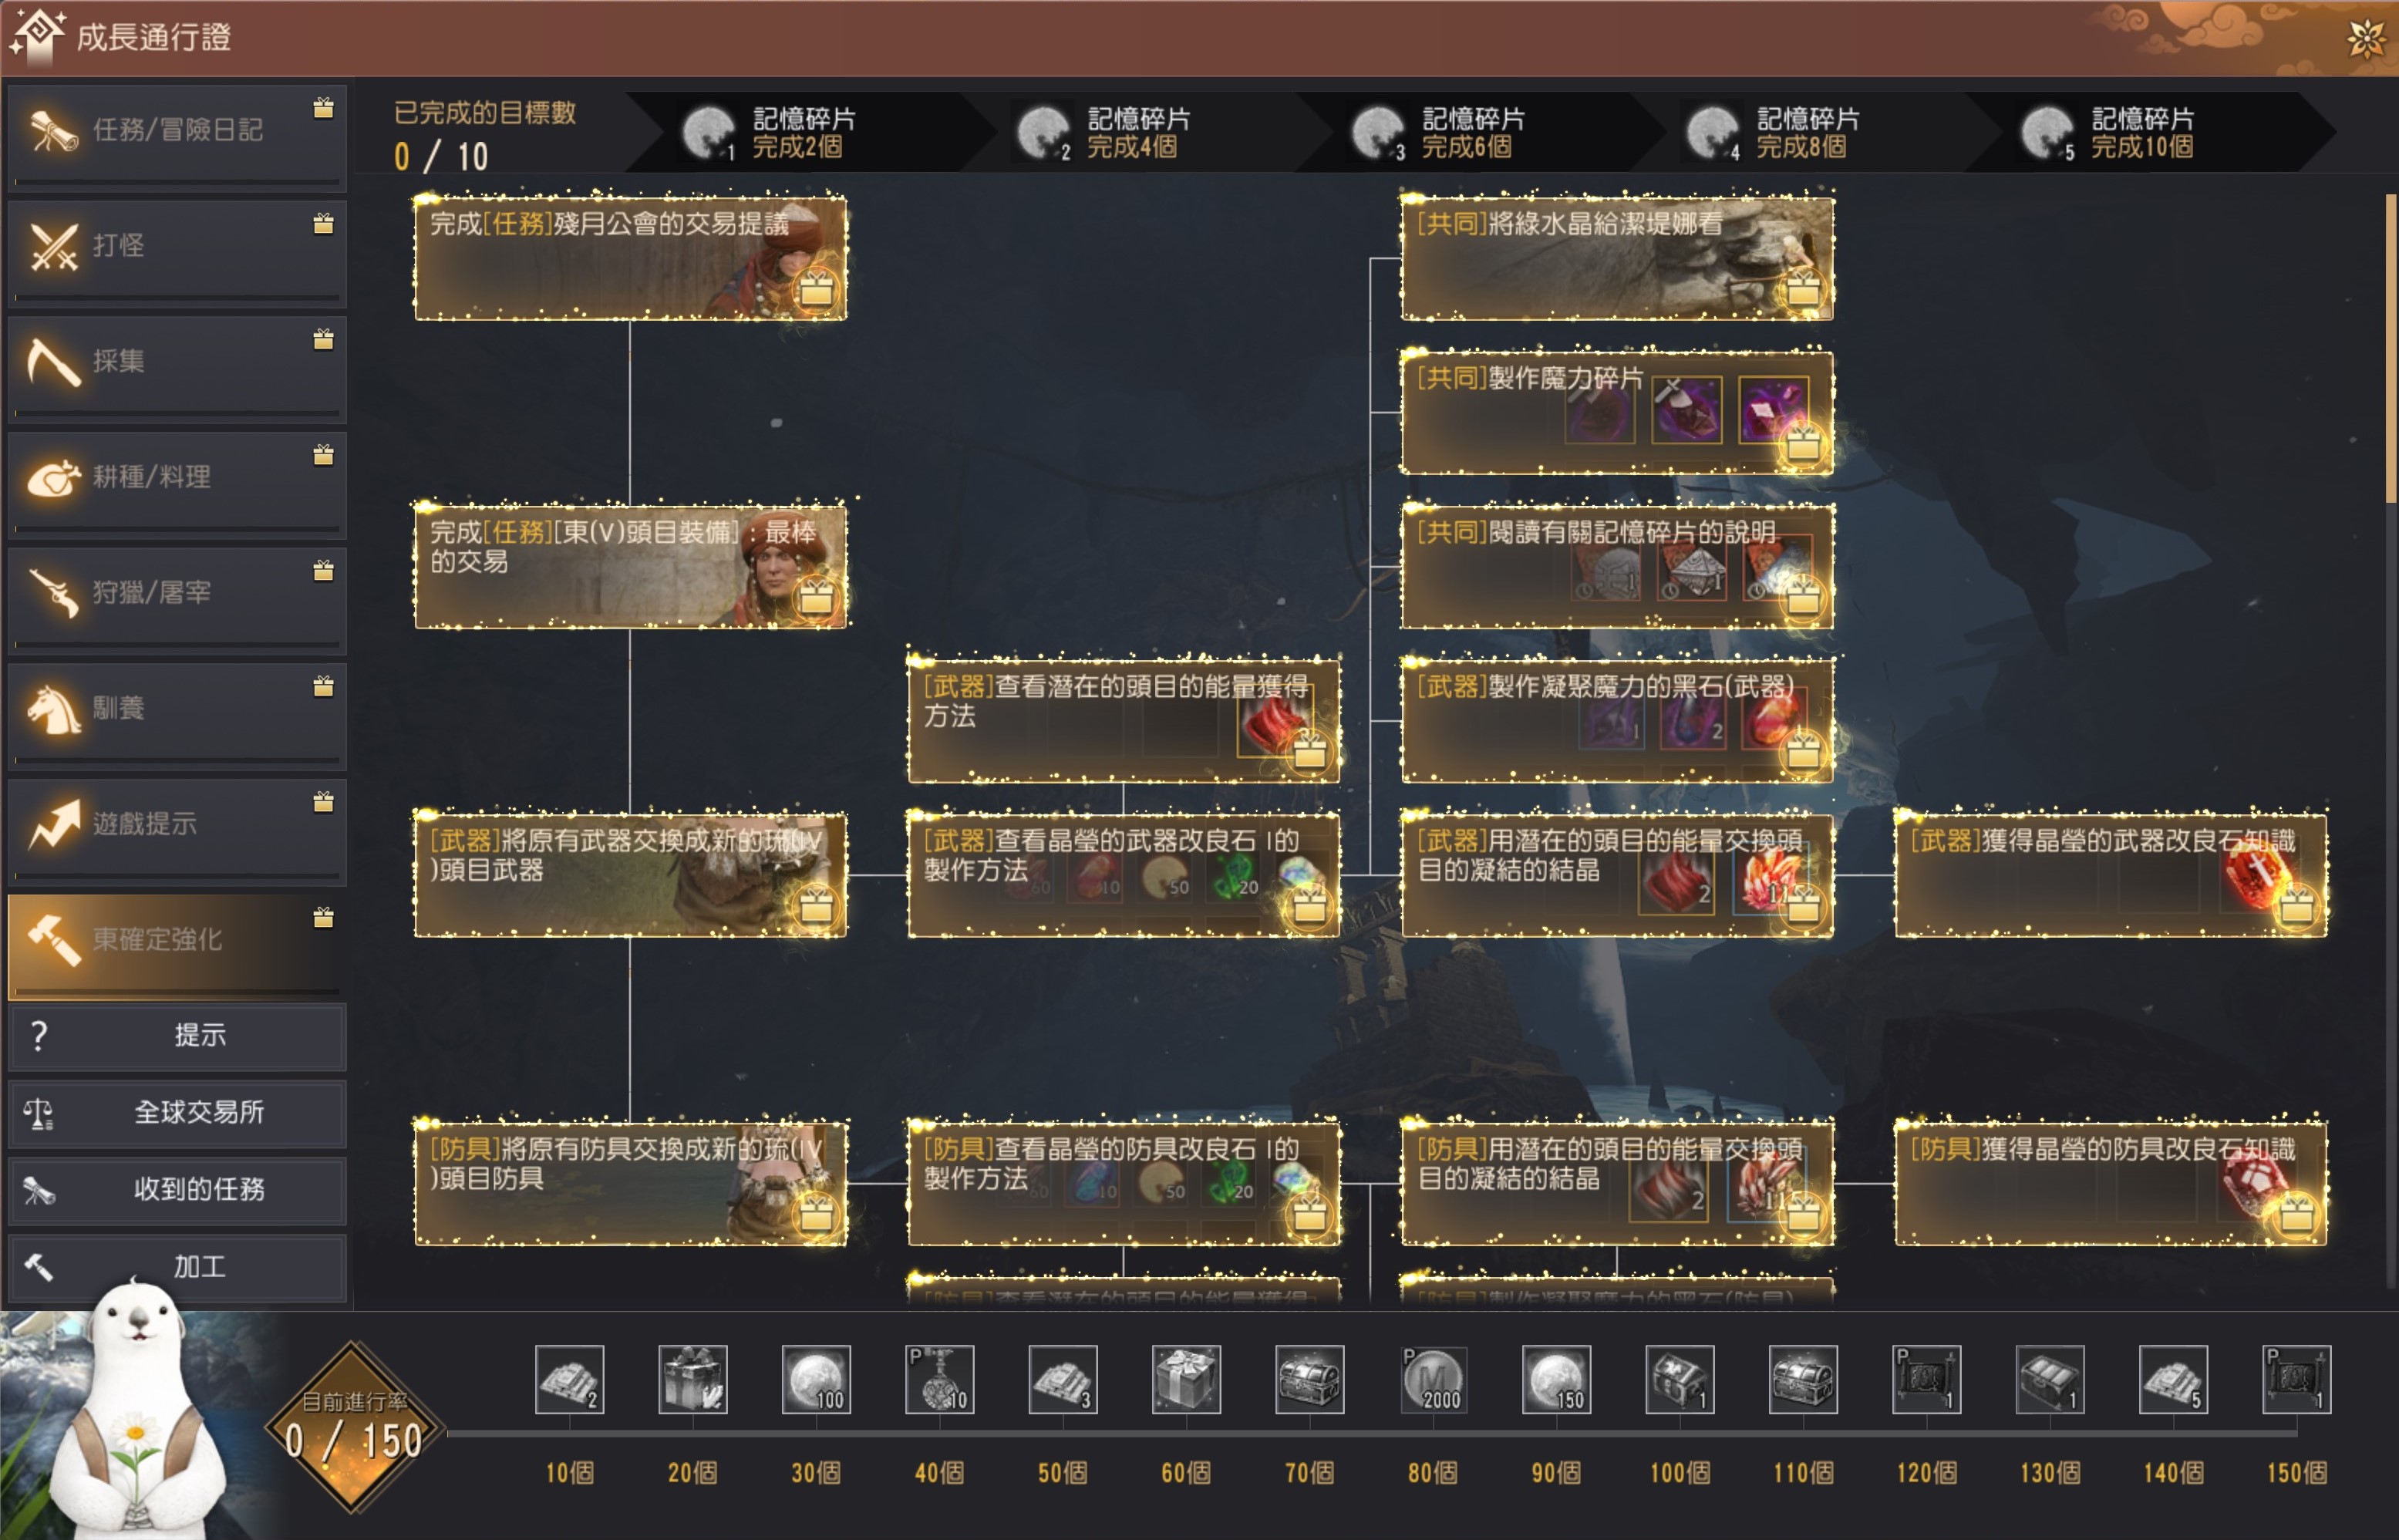The image size is (2399, 1540).
Task: Click the flower icon in top-right corner
Action: (2366, 39)
